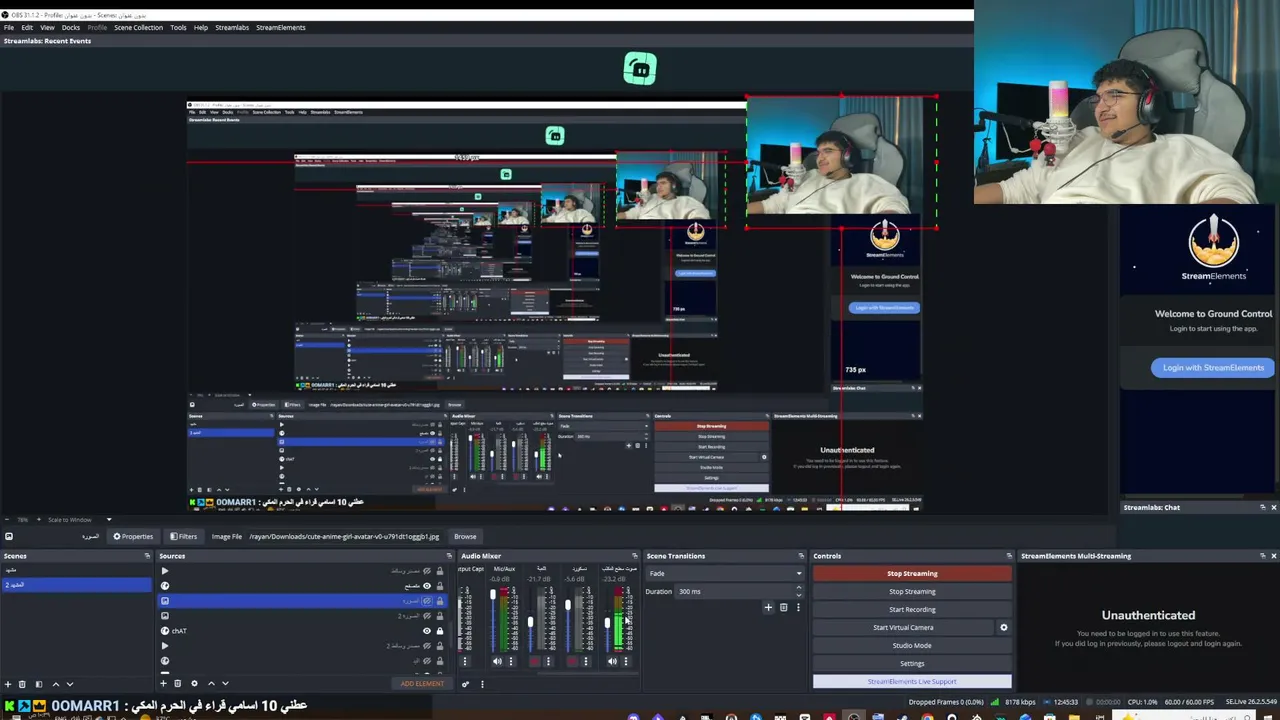Viewport: 1280px width, 720px height.
Task: Open the Docks menu
Action: tap(70, 27)
